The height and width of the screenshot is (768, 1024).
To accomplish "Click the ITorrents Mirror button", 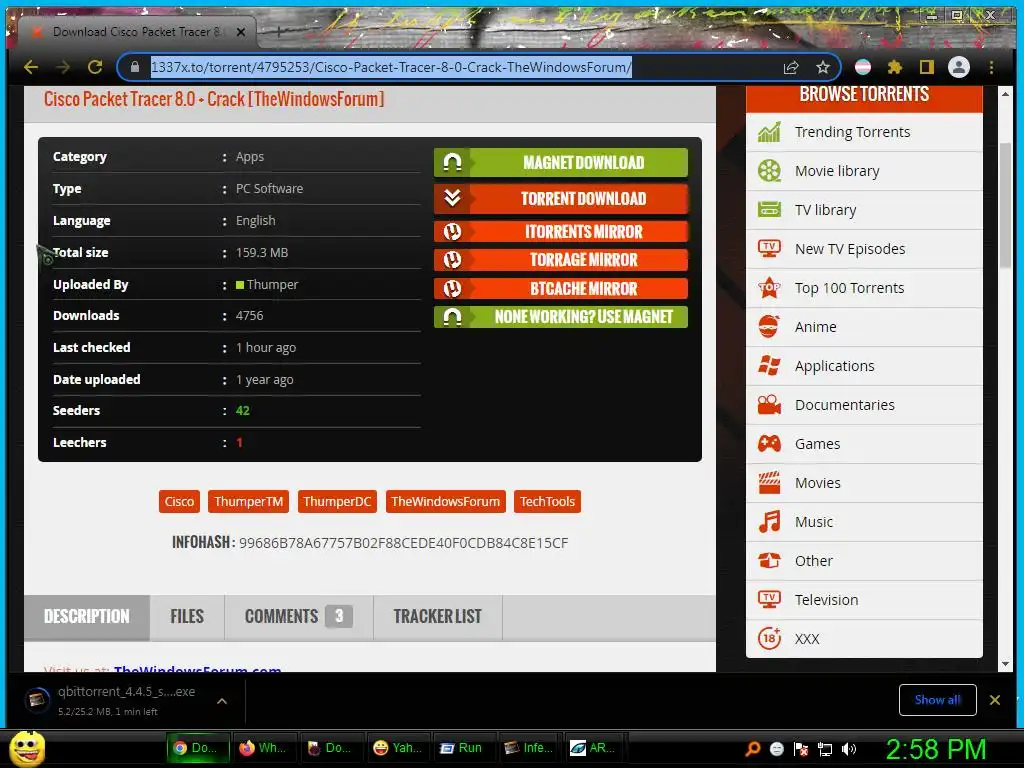I will (x=560, y=231).
